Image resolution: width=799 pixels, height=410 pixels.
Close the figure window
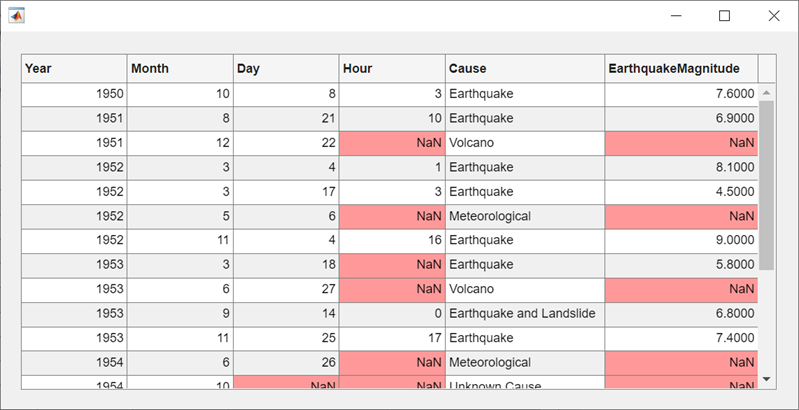(x=773, y=16)
